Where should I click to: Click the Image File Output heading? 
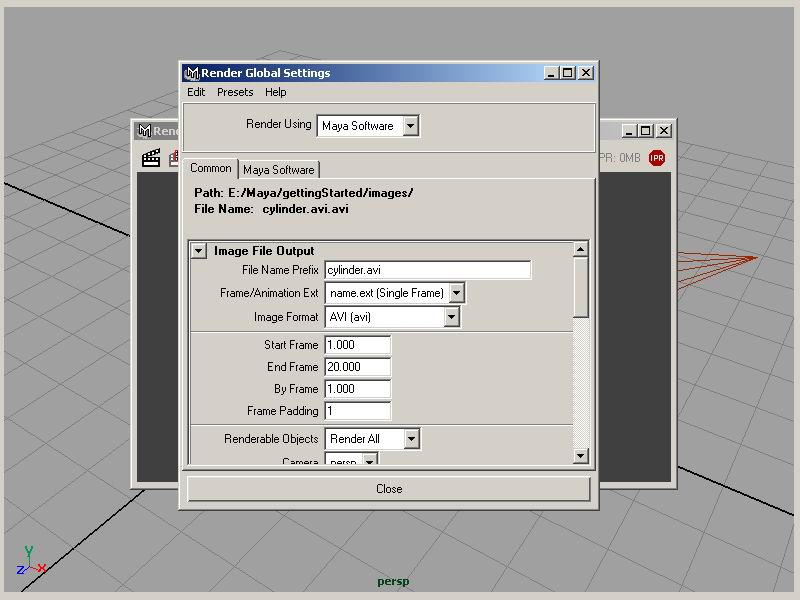click(x=264, y=251)
